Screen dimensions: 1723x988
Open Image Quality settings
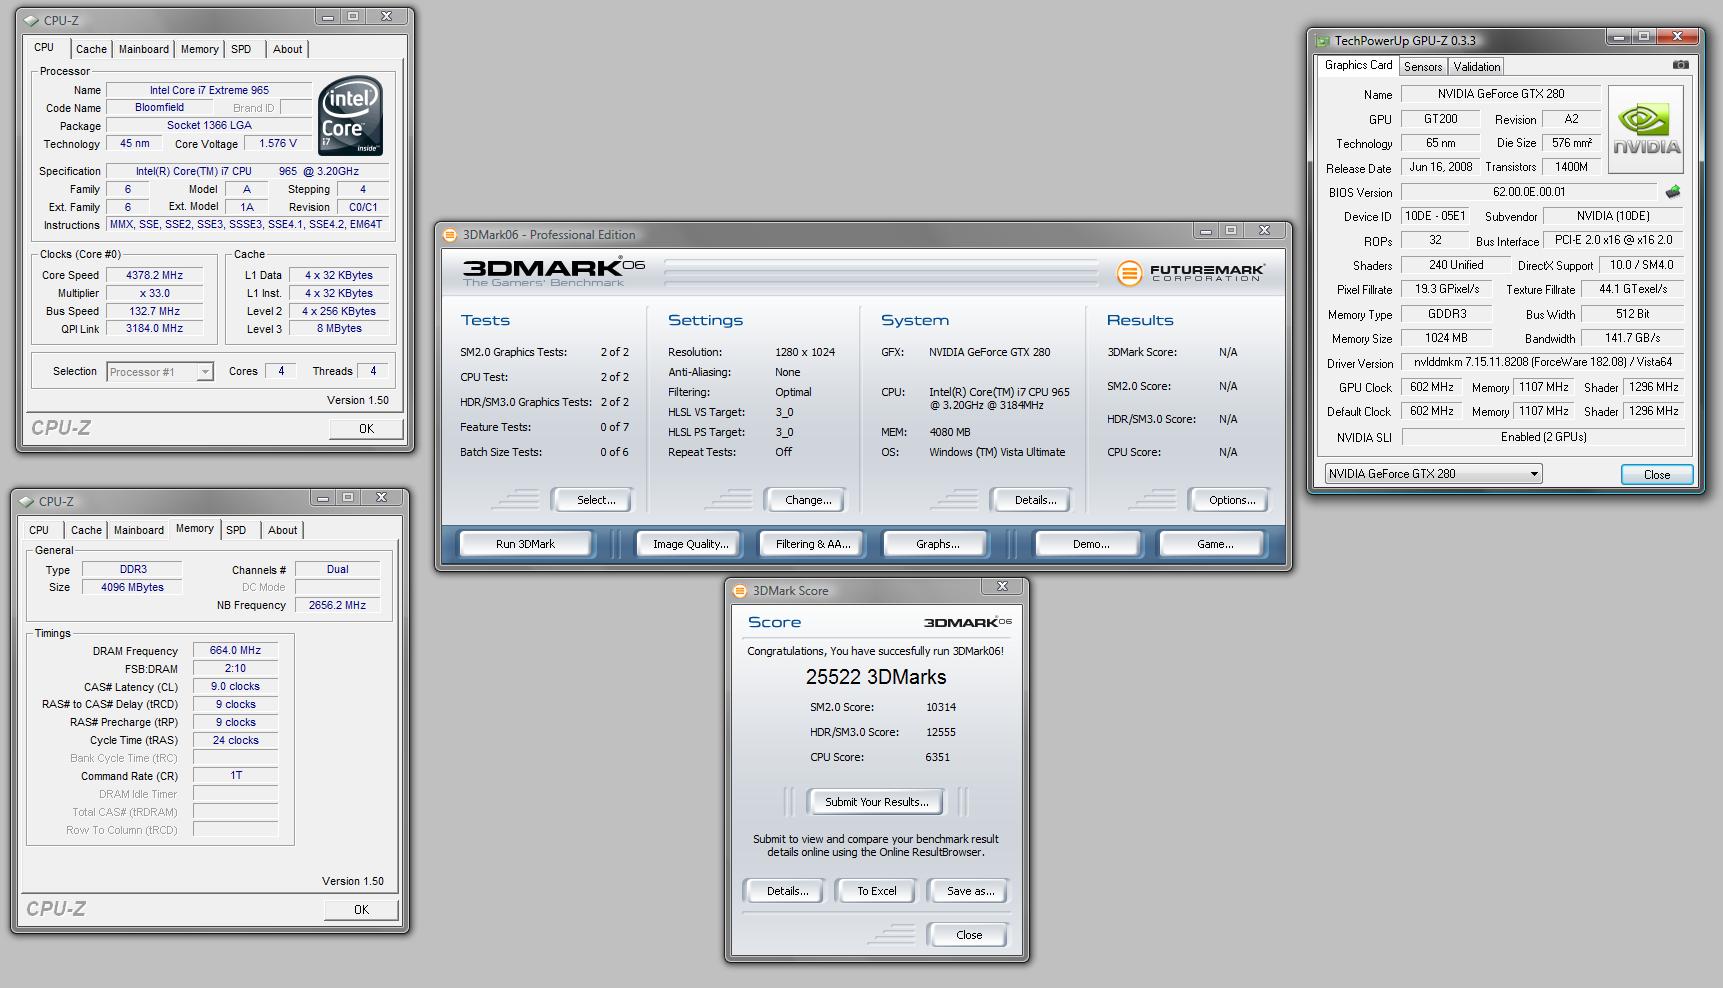(x=690, y=544)
